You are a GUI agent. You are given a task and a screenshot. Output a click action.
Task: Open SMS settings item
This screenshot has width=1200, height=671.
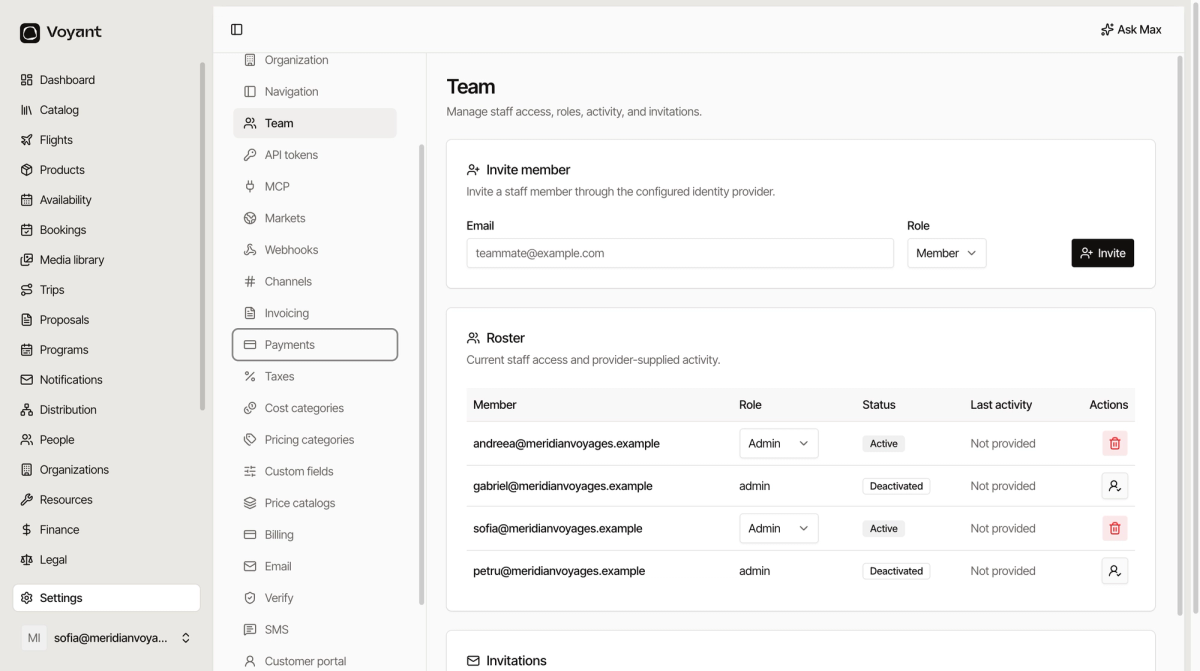315,630
